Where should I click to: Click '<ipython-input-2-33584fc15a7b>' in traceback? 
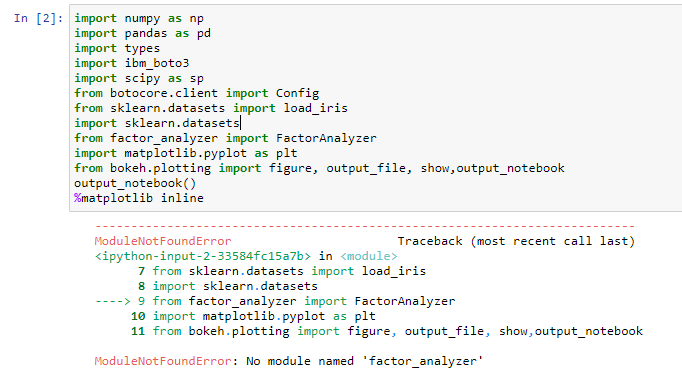pyautogui.click(x=203, y=256)
